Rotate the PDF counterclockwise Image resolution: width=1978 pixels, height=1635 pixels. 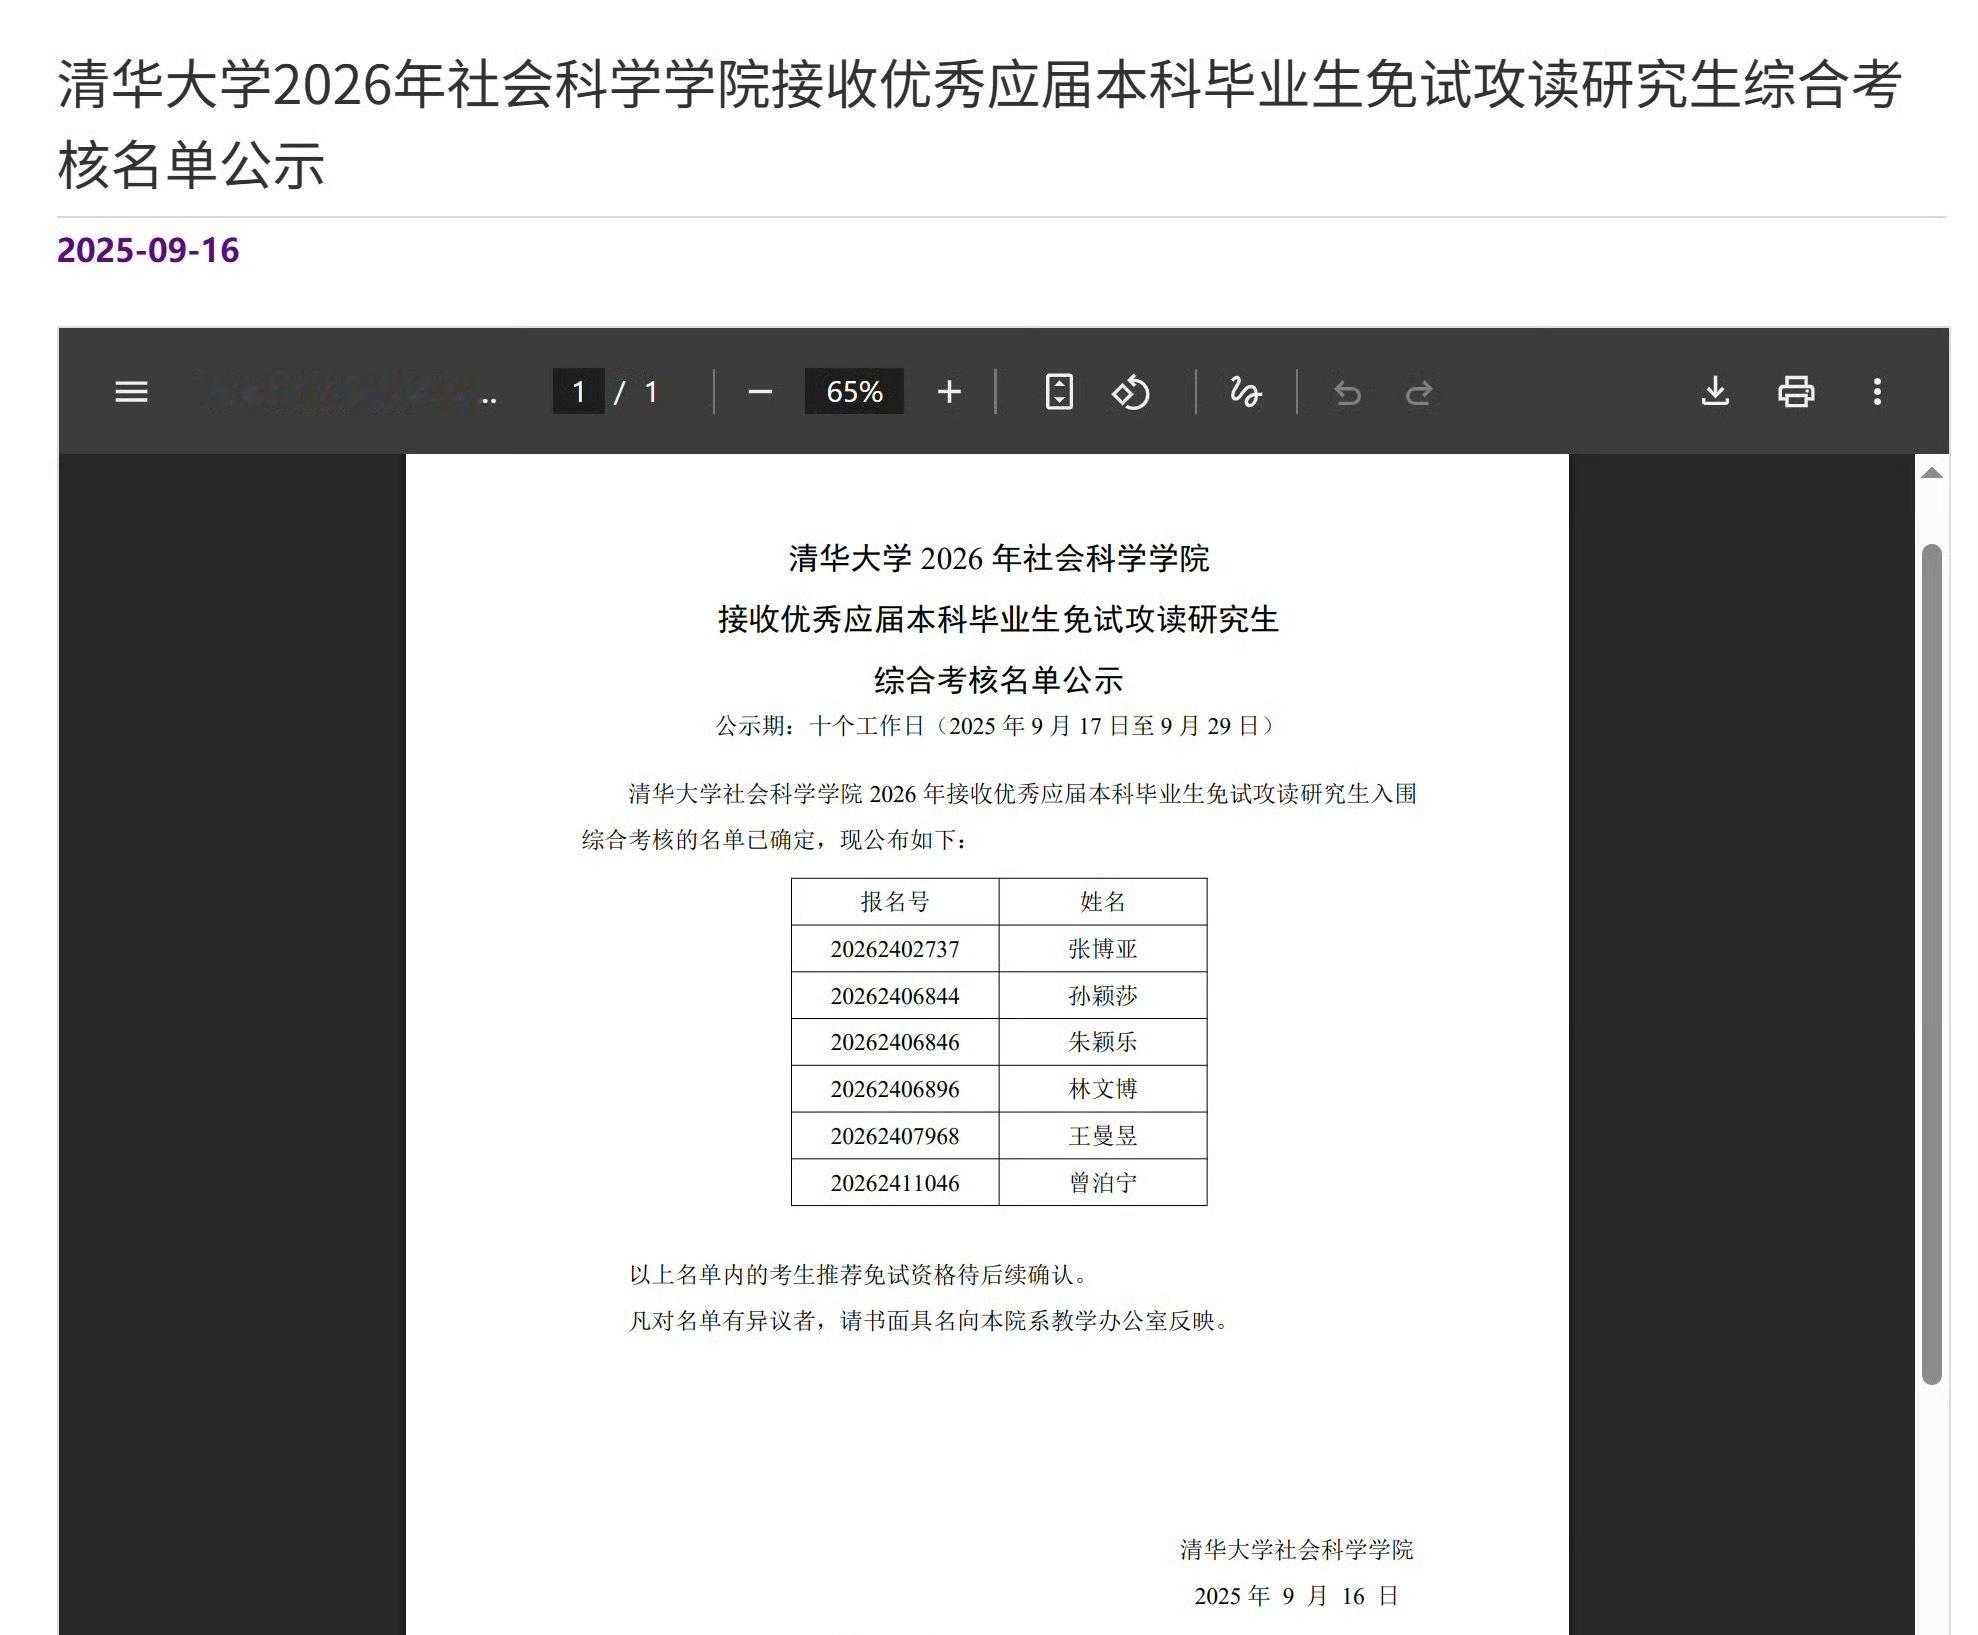click(1131, 392)
